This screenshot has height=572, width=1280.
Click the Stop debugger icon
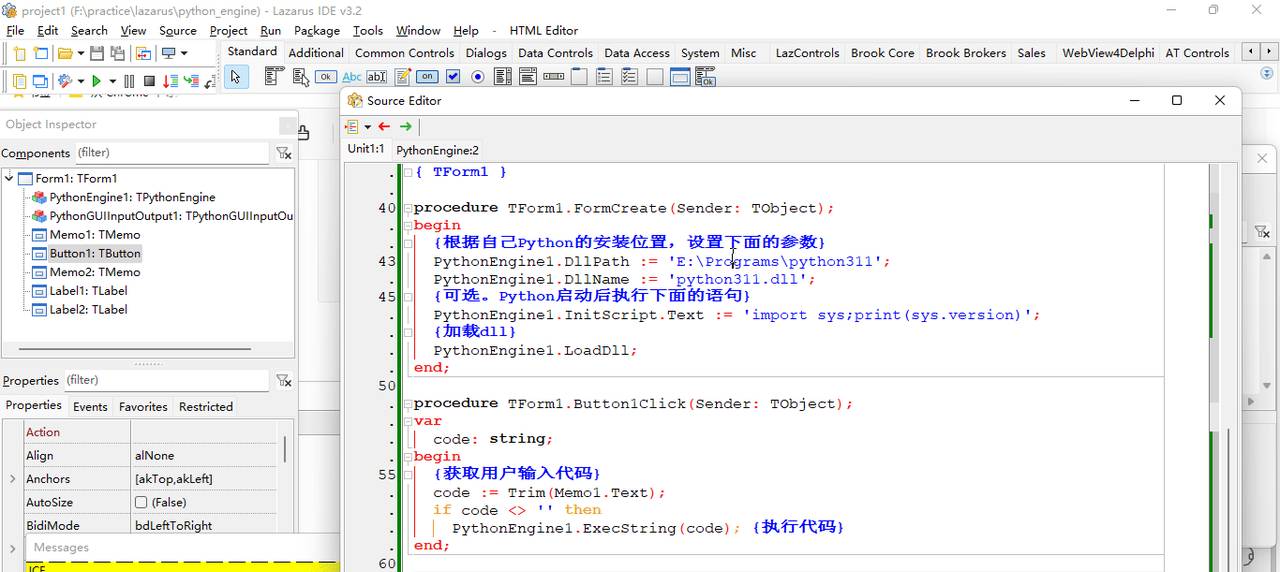click(149, 81)
